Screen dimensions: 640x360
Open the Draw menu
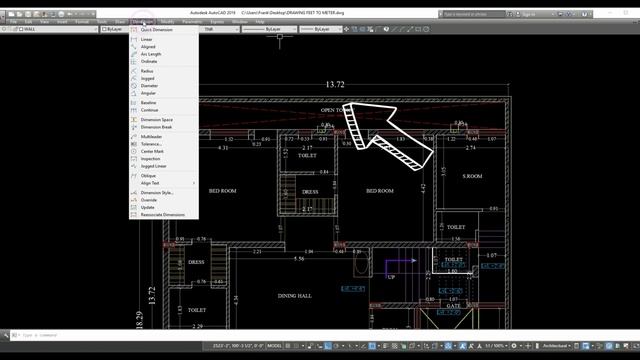pyautogui.click(x=120, y=22)
